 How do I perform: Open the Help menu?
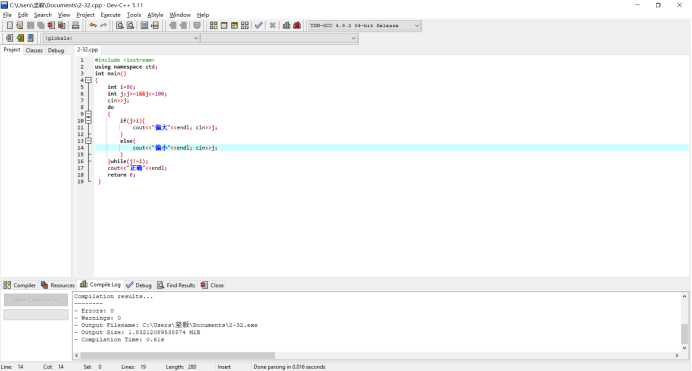pos(203,15)
